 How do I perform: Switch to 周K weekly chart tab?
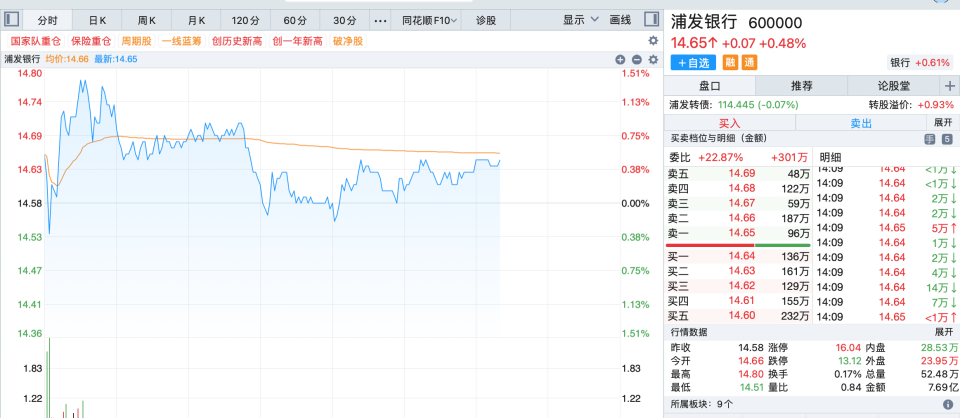click(146, 20)
